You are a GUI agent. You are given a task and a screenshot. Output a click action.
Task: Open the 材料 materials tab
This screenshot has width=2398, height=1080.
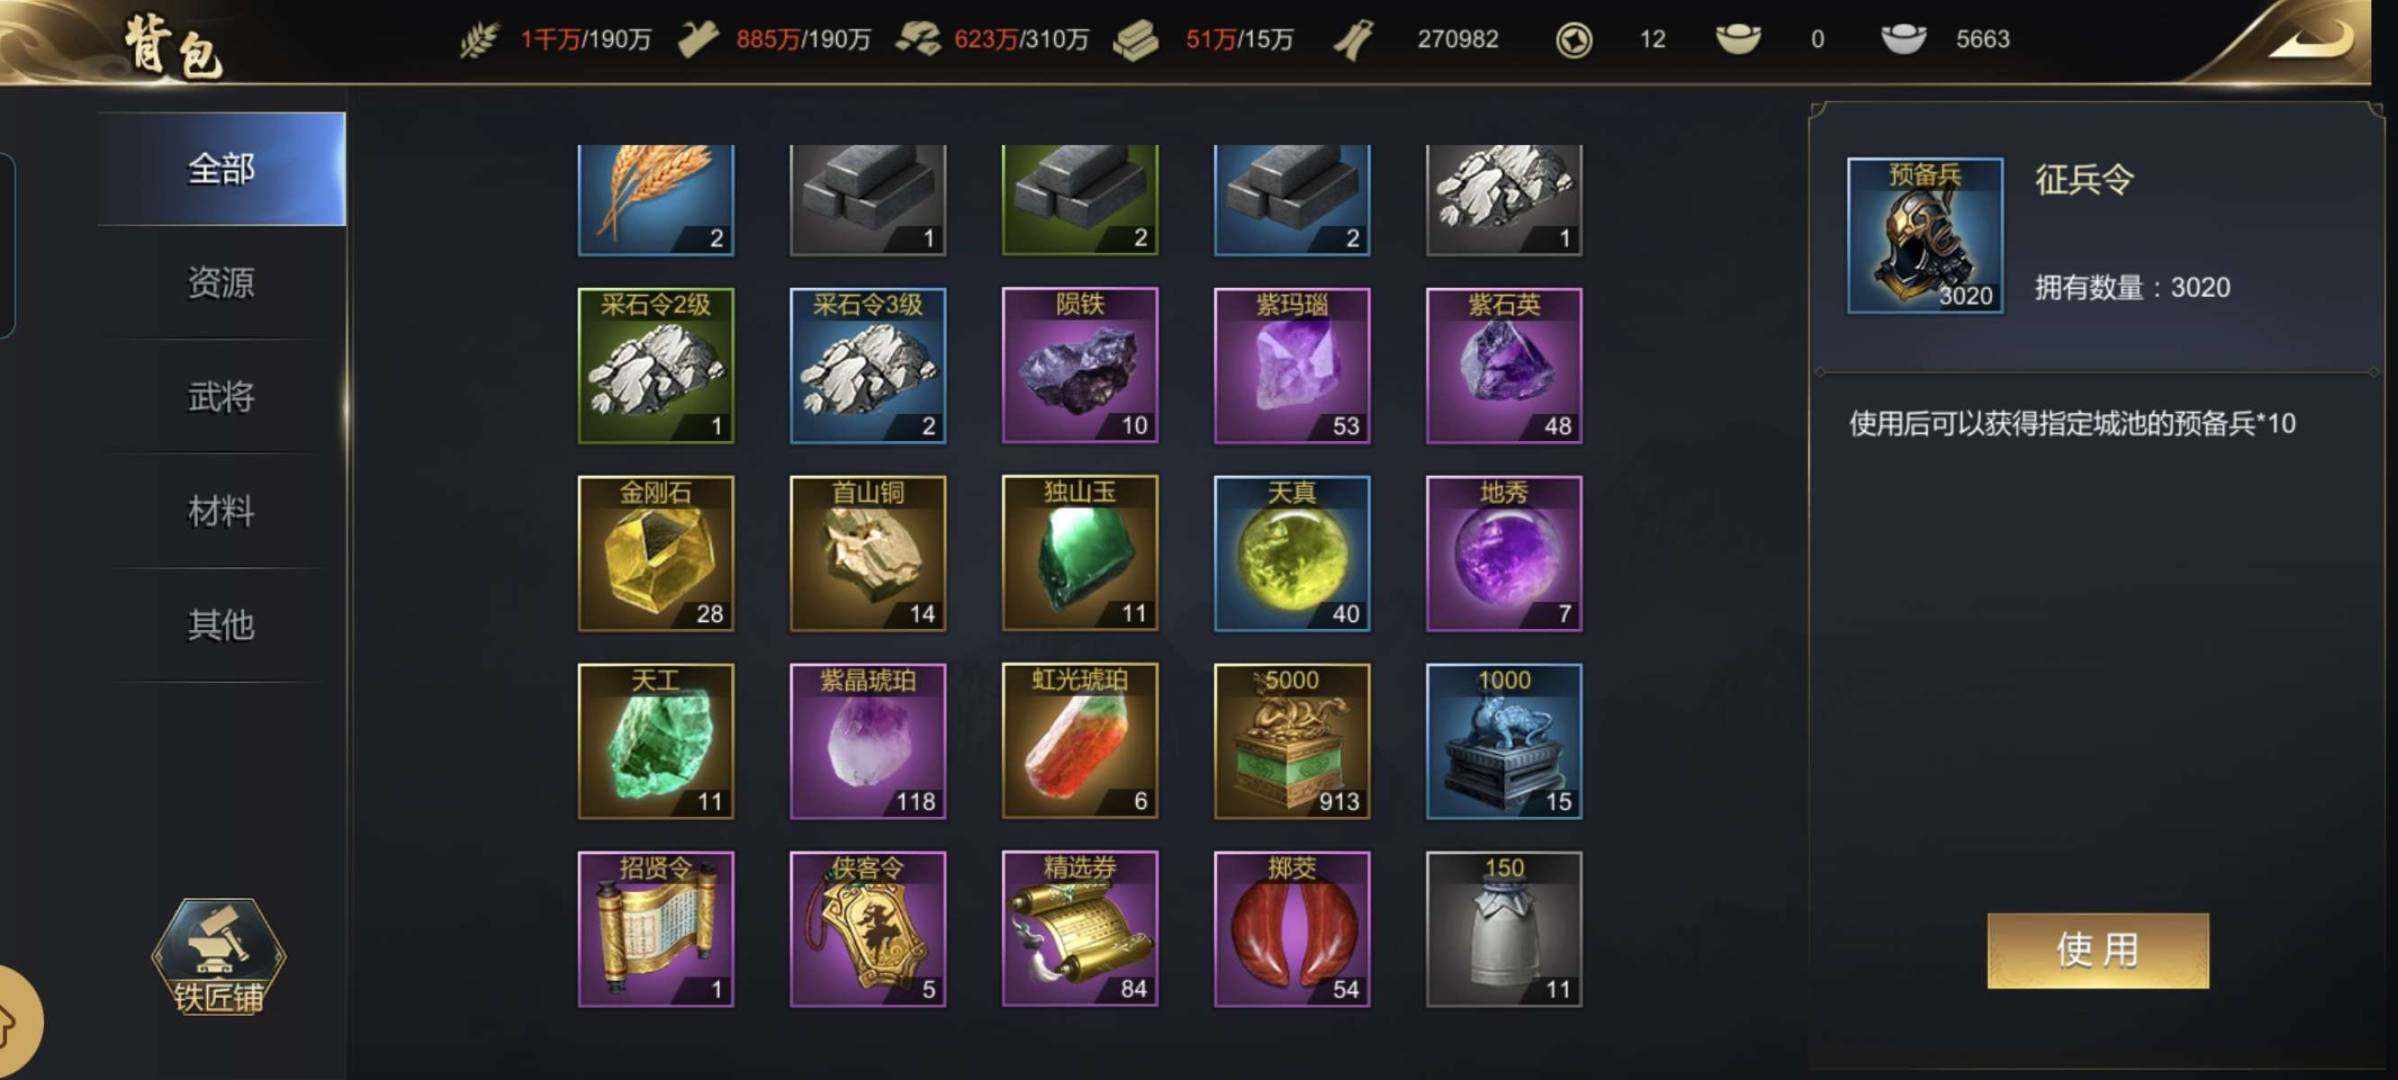222,511
